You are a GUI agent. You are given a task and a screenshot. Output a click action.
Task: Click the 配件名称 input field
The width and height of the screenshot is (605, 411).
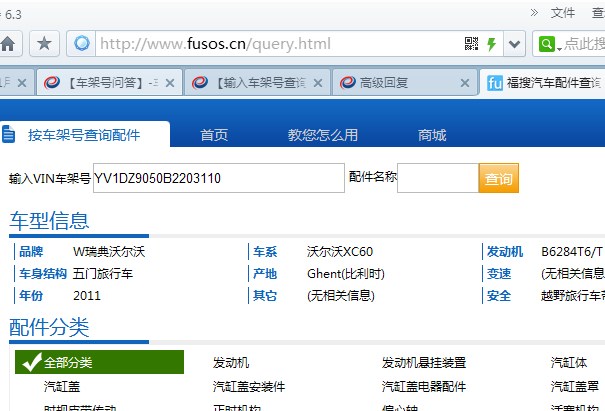point(438,178)
